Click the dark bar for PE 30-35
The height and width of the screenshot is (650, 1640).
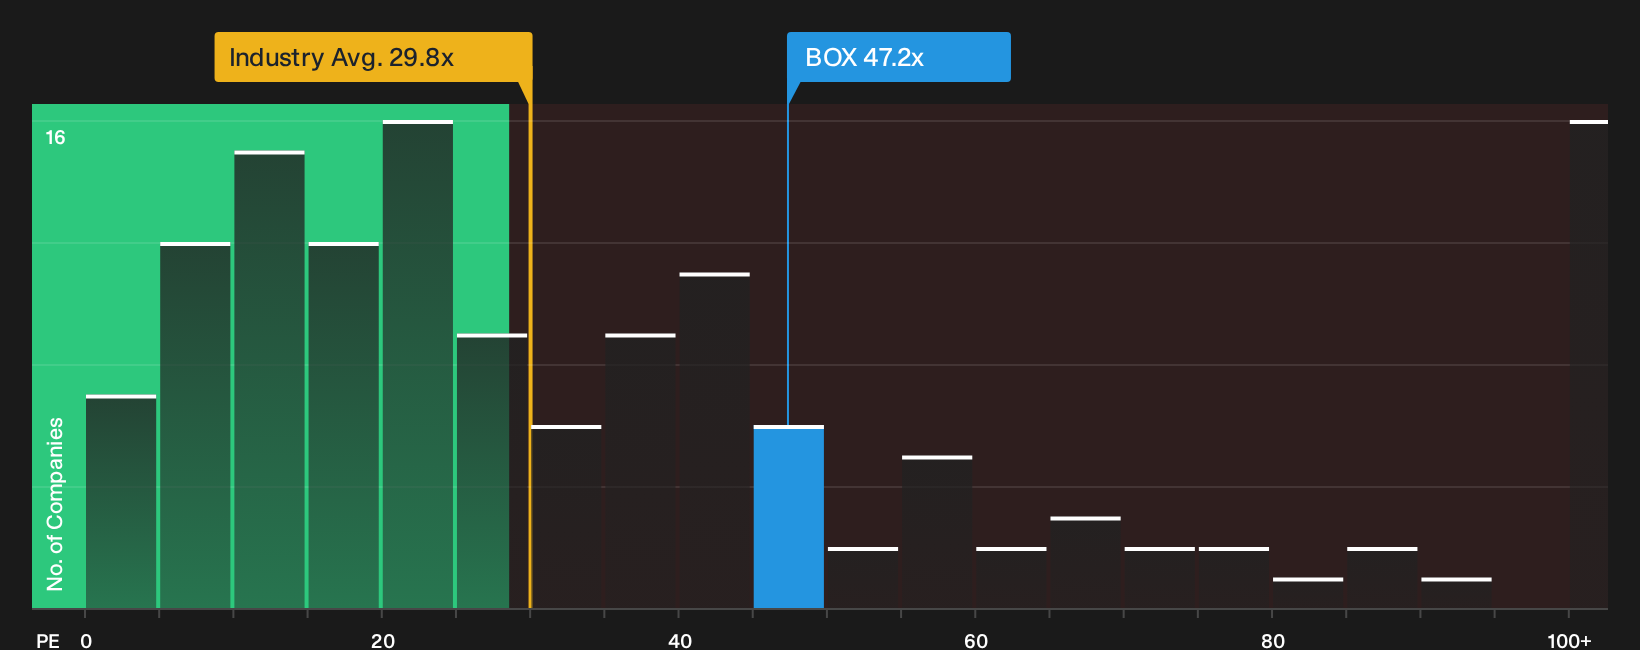point(566,517)
